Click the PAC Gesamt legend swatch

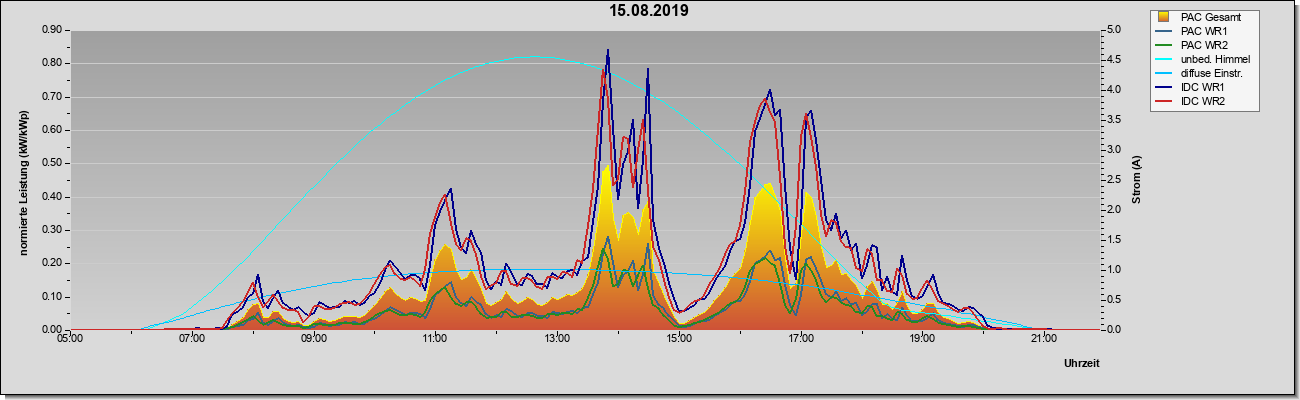tap(1165, 17)
